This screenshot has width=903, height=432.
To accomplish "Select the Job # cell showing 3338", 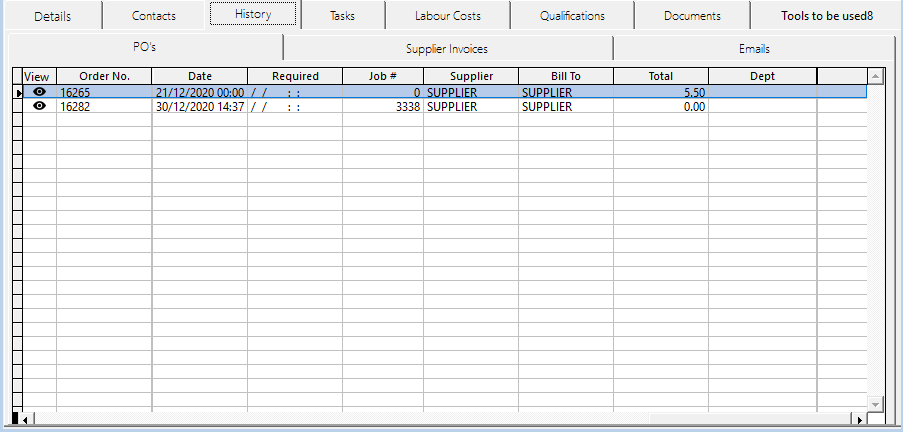I will tap(382, 106).
